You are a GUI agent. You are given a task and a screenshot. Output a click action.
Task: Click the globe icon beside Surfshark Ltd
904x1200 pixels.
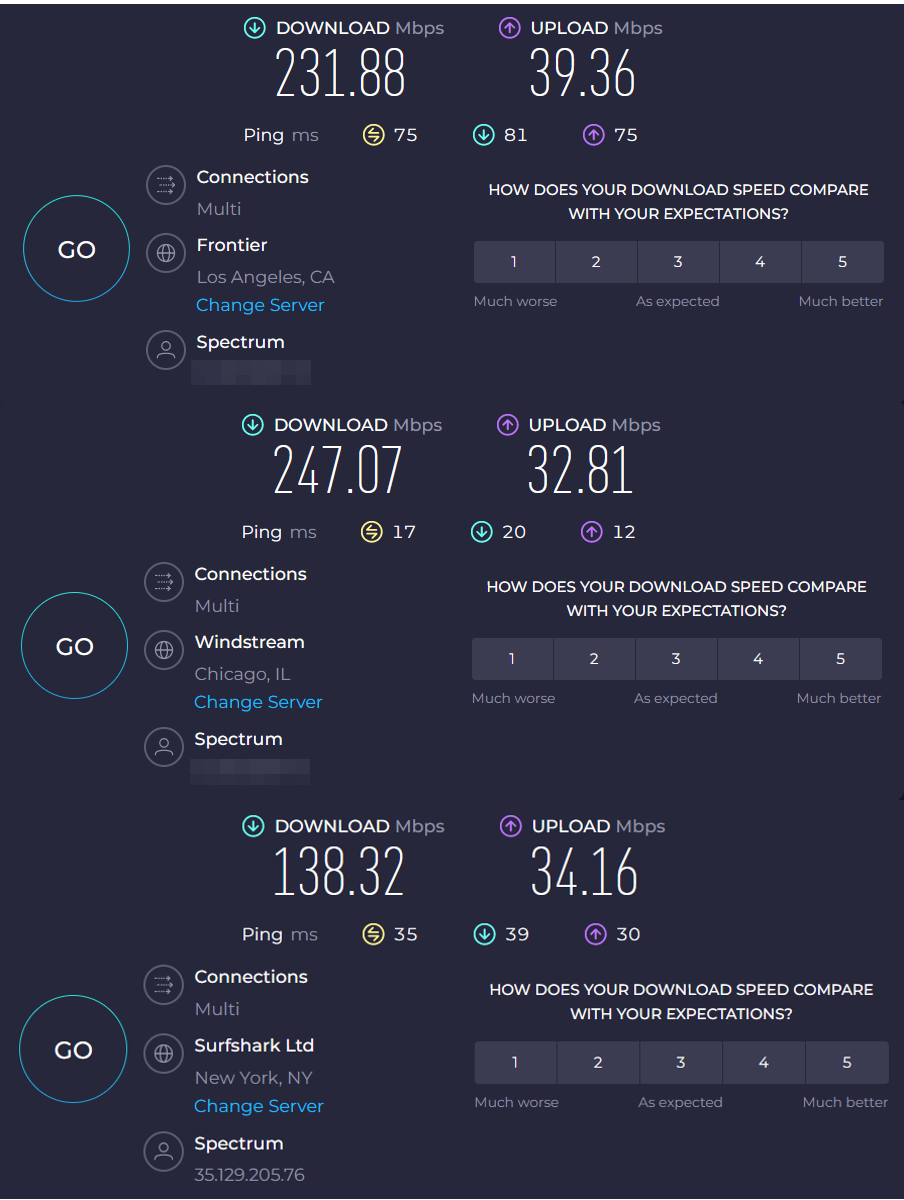164,1053
